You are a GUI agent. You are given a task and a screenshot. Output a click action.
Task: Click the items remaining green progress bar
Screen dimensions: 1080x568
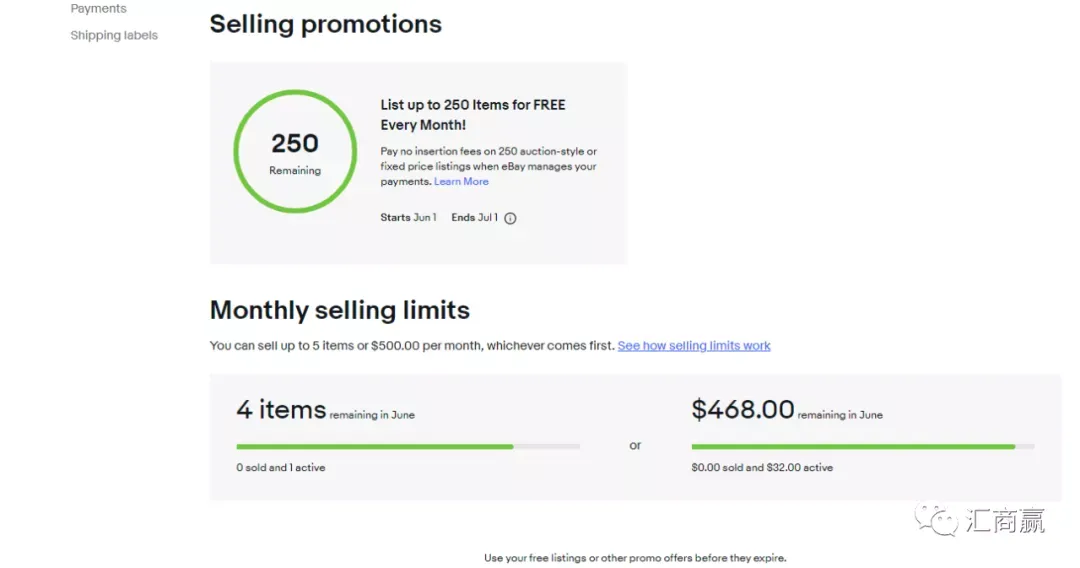[x=408, y=447]
